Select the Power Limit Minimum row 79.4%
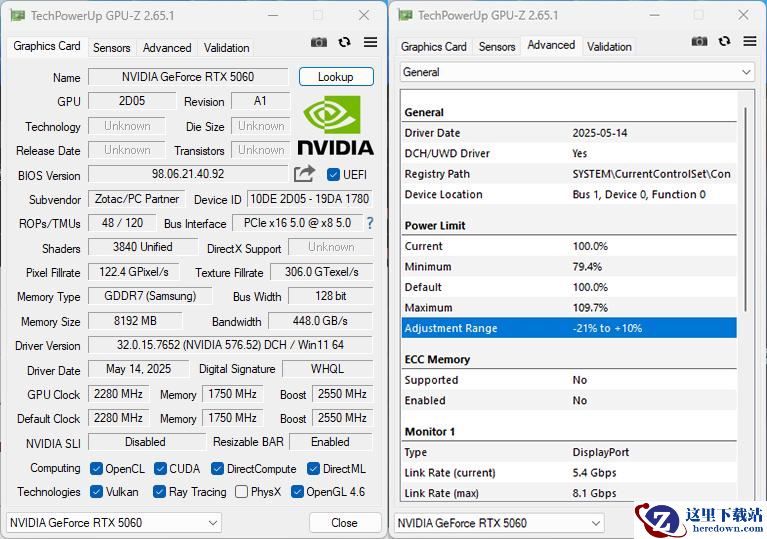This screenshot has width=767, height=539. pyautogui.click(x=569, y=267)
